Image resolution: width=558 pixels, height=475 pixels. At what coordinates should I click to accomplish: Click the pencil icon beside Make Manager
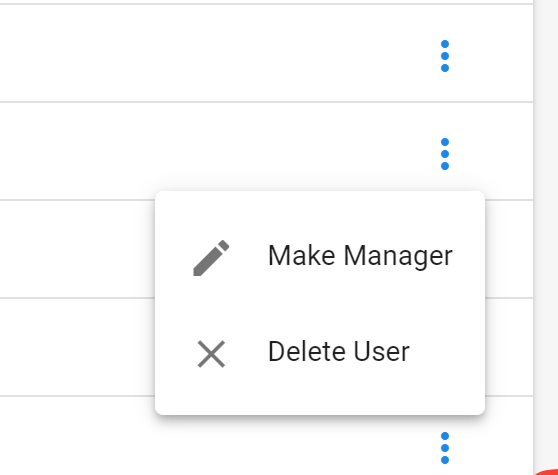tap(211, 258)
